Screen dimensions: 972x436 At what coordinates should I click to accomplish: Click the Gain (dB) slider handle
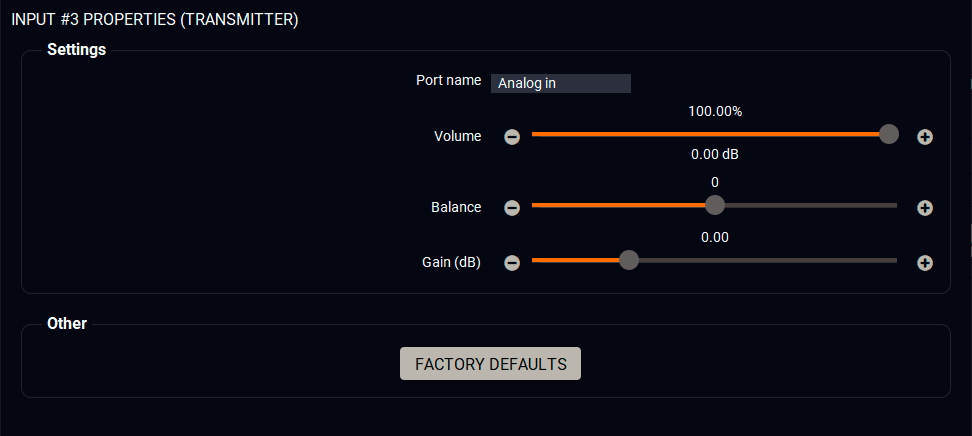[x=629, y=260]
